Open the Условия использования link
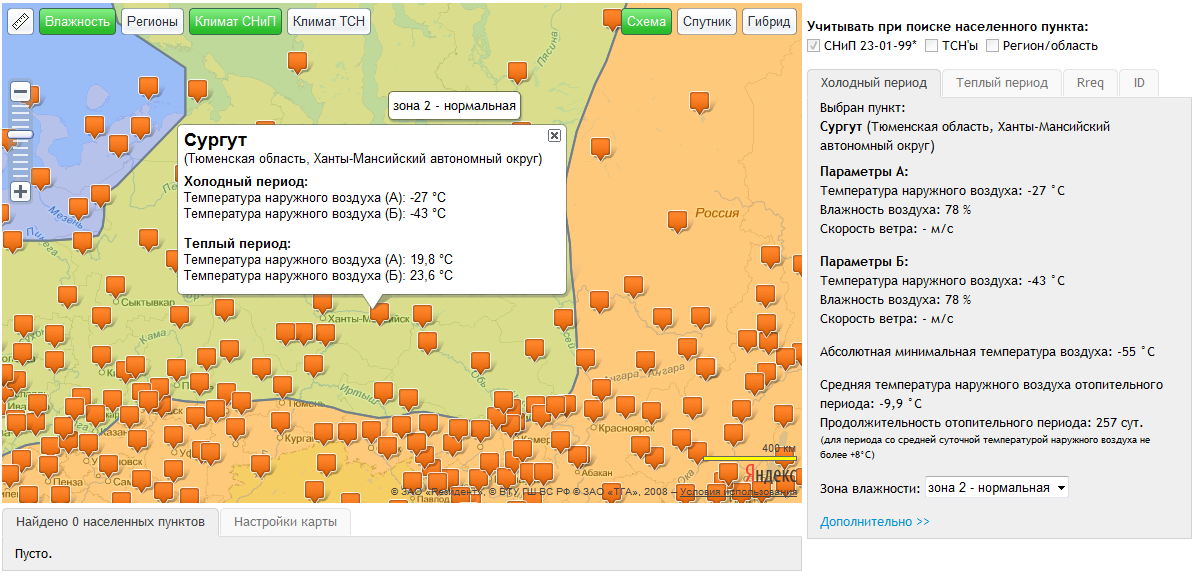This screenshot has height=573, width=1195. [x=737, y=492]
